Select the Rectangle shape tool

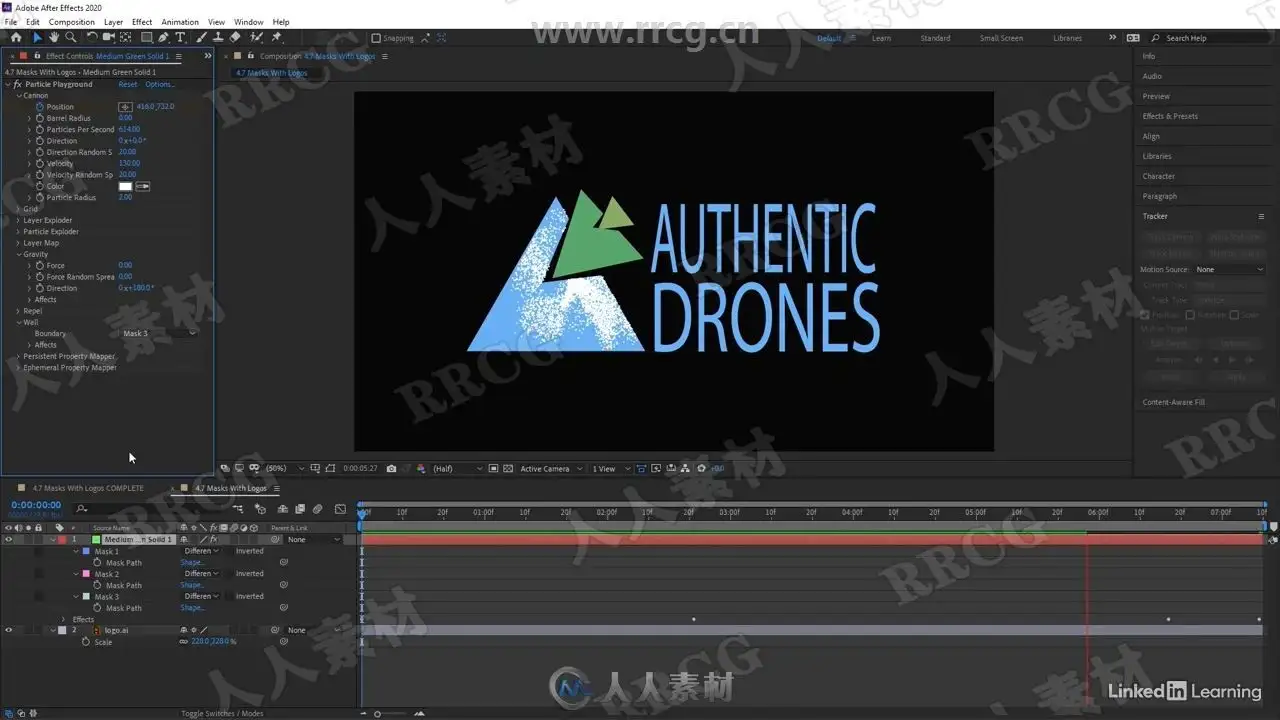[x=146, y=38]
